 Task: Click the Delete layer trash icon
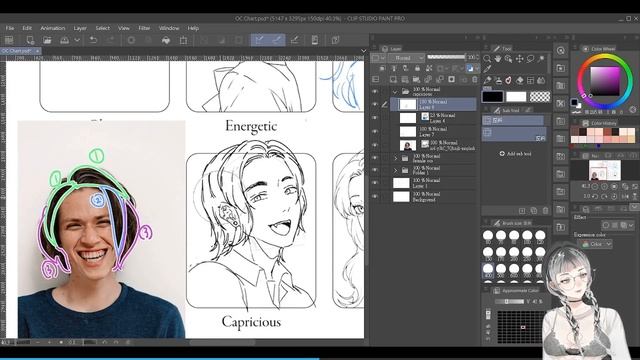pyautogui.click(x=474, y=80)
